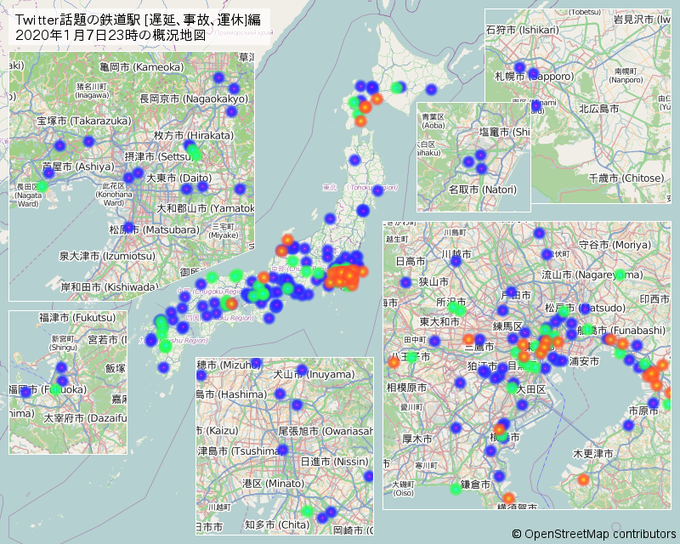Click the green marker near 長田区 (Nagata Ward)
The height and width of the screenshot is (544, 680).
pos(42,187)
